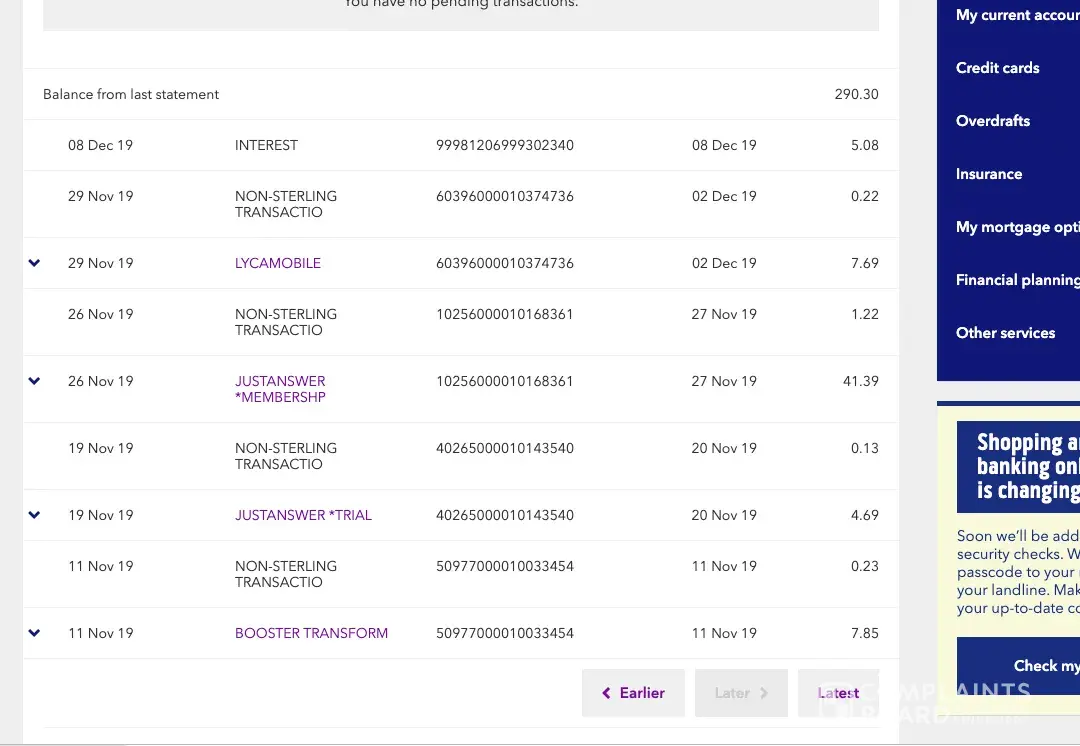Open My current account menu item

point(1016,15)
